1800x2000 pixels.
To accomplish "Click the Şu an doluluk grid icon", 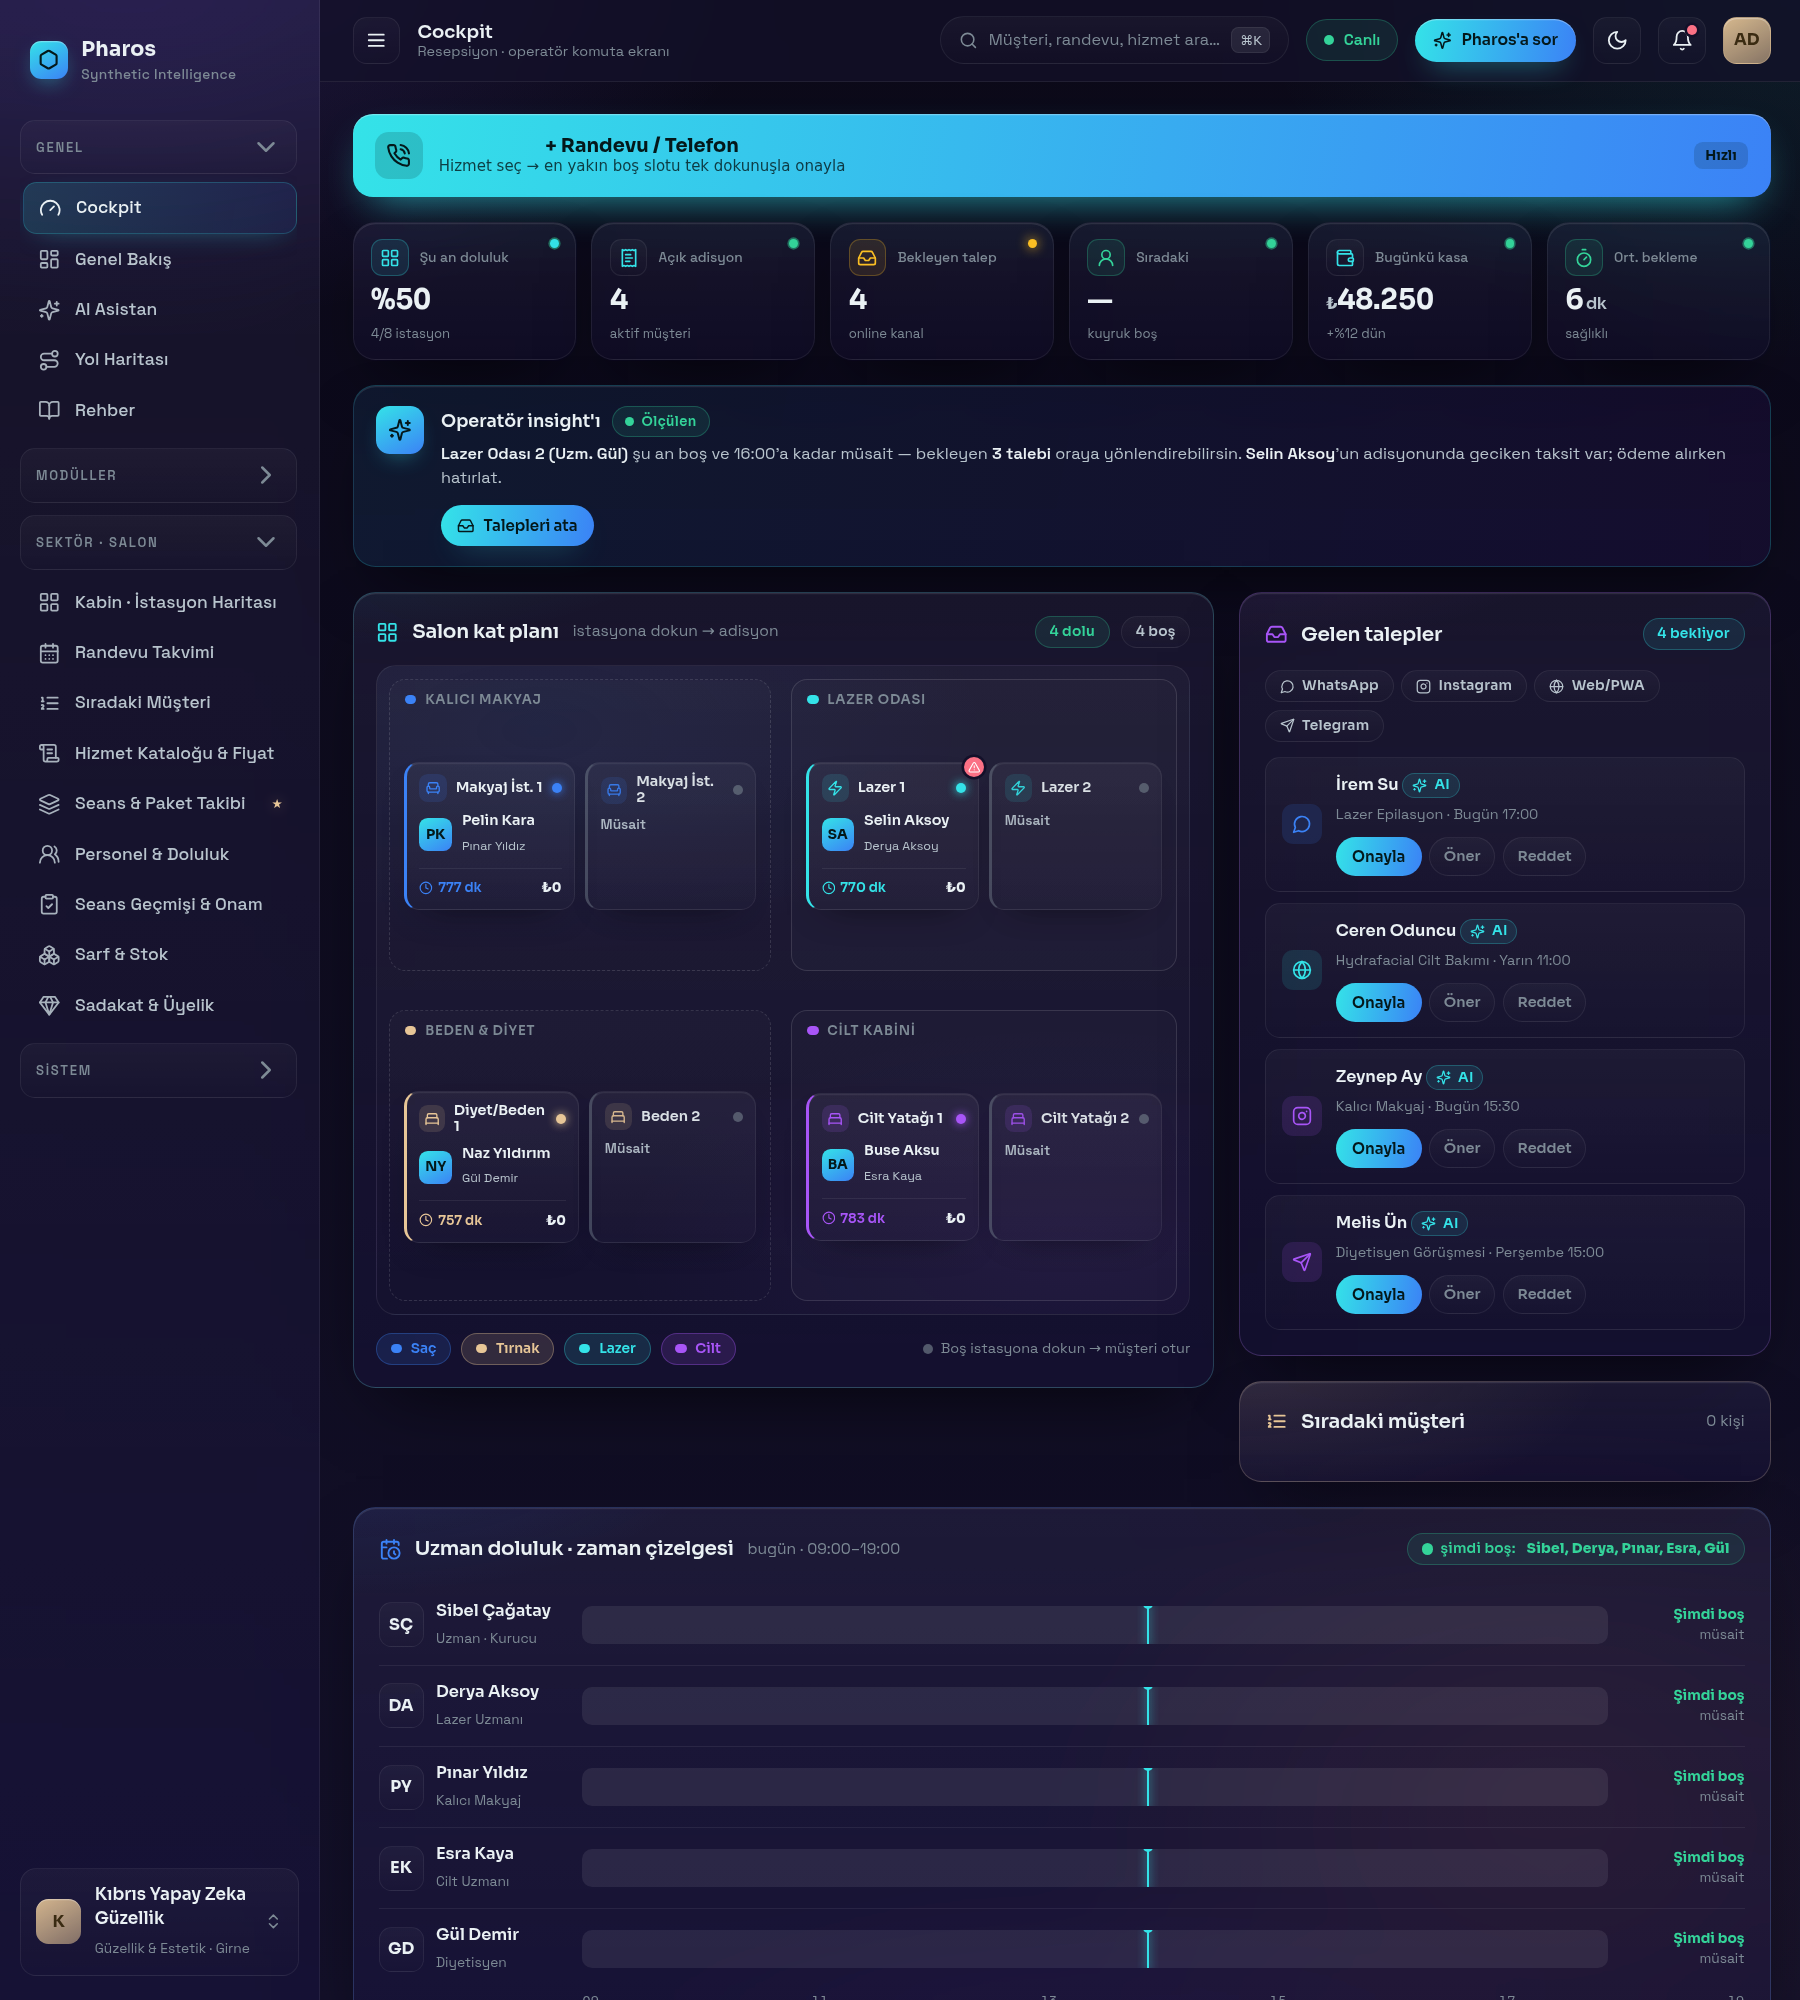I will (x=390, y=258).
